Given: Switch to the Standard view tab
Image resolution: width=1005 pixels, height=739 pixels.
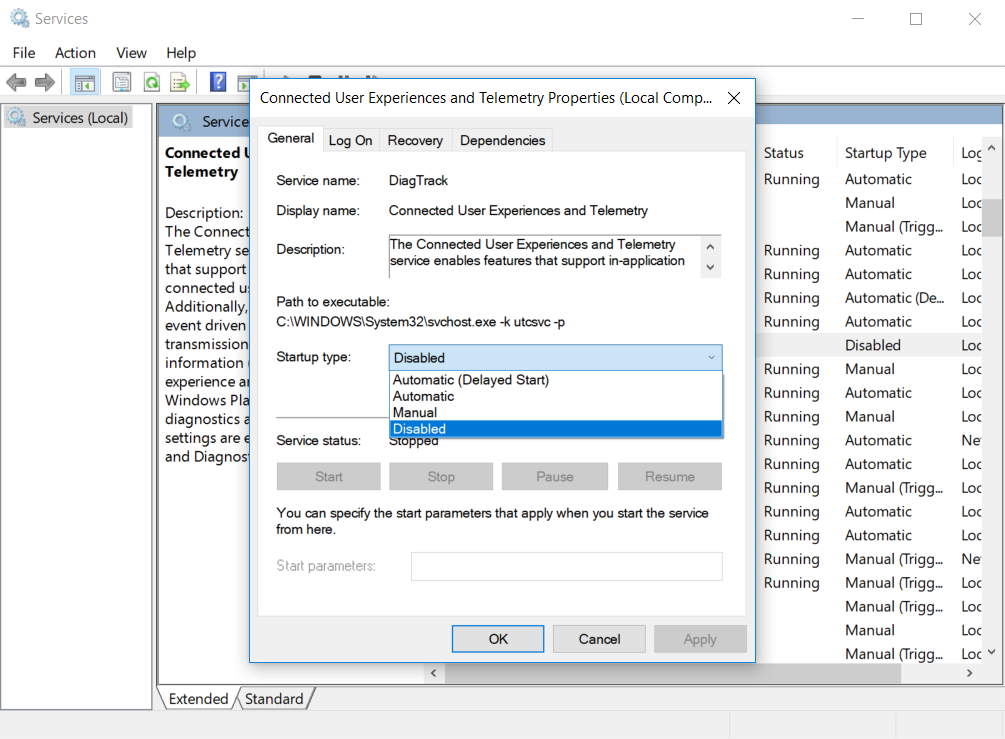Looking at the screenshot, I should (274, 699).
